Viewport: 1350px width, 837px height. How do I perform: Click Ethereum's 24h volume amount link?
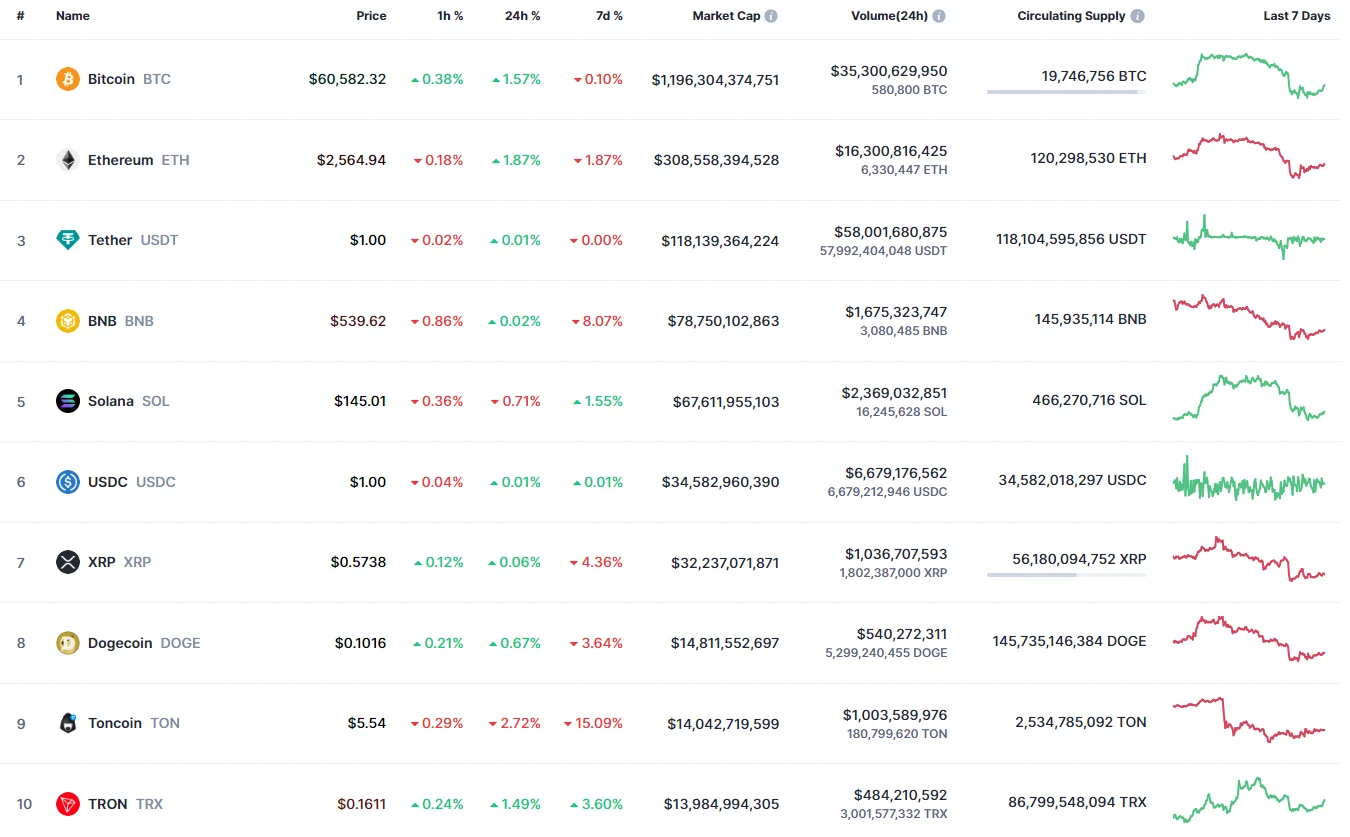coord(890,151)
